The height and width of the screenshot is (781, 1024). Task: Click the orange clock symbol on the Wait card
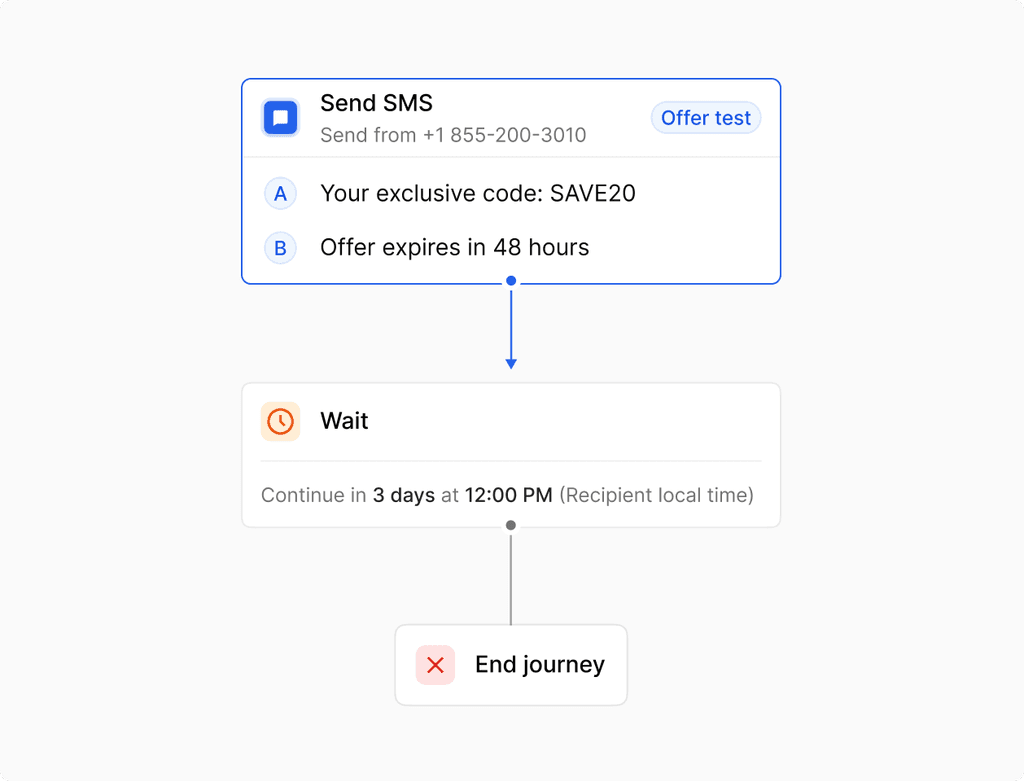click(x=280, y=421)
